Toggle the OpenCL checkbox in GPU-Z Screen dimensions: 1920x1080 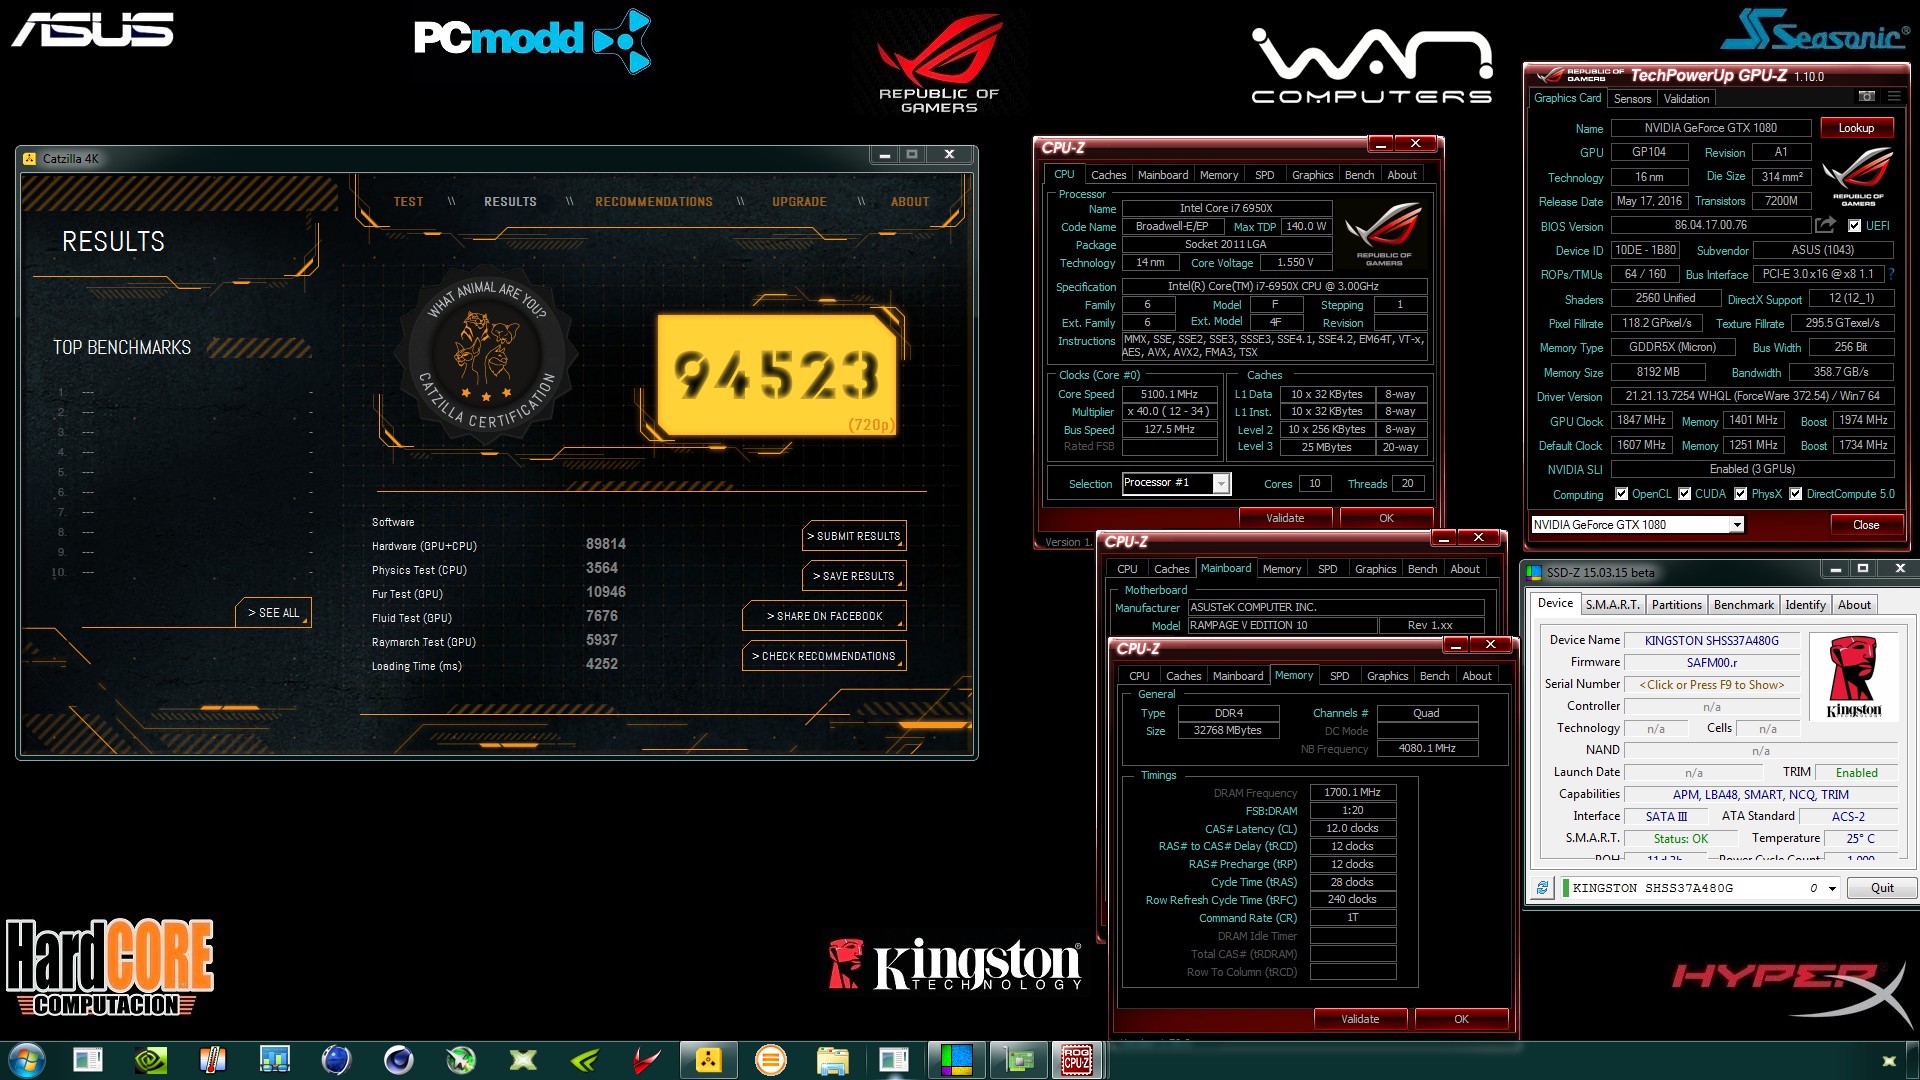[1621, 494]
